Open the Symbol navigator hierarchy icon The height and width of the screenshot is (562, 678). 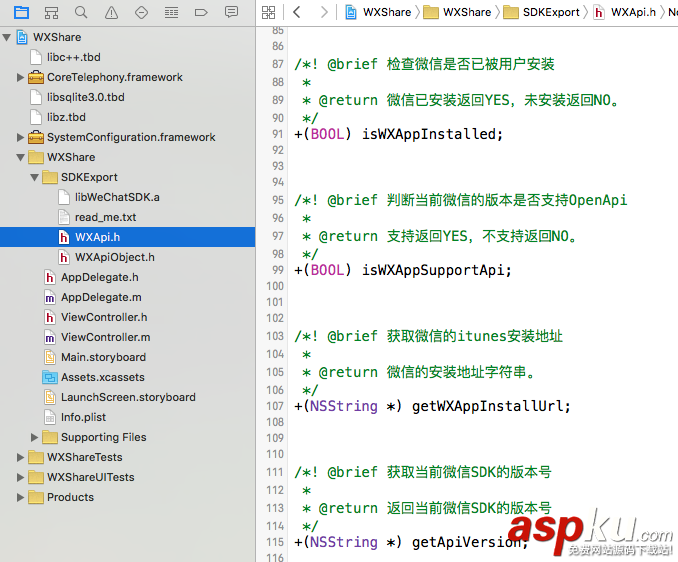click(x=51, y=12)
